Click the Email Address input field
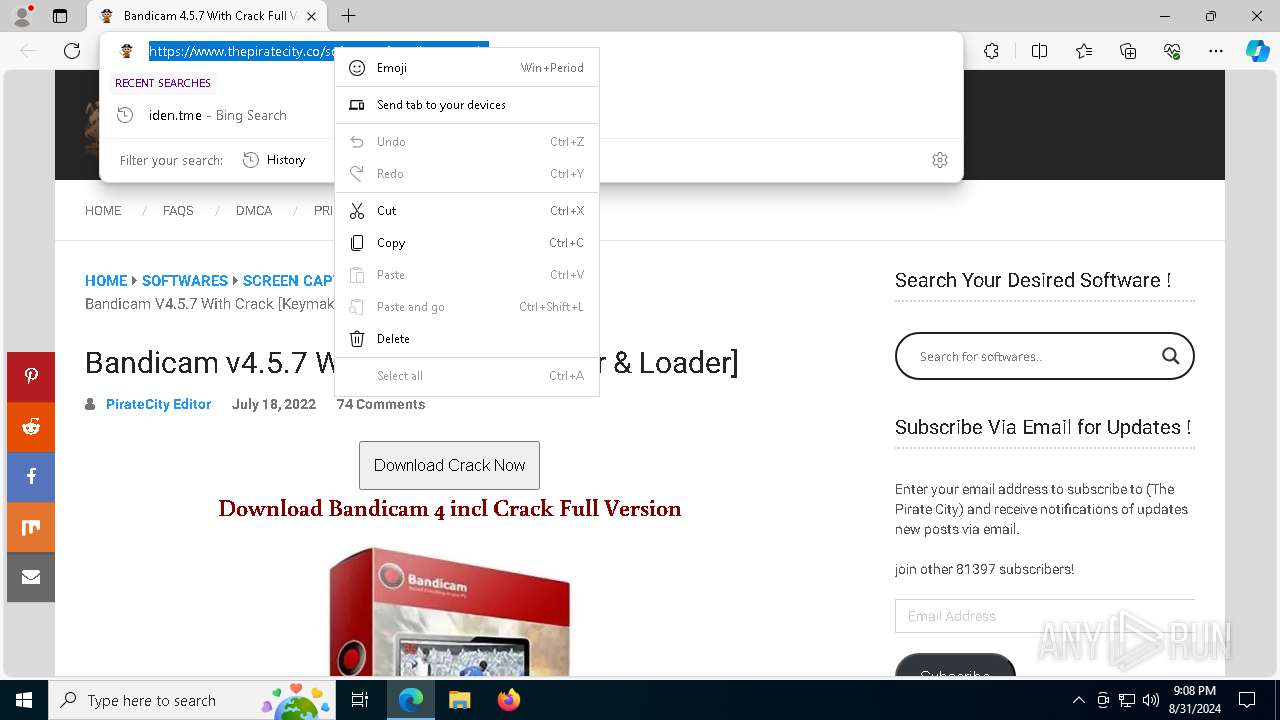This screenshot has width=1280, height=720. click(1045, 616)
